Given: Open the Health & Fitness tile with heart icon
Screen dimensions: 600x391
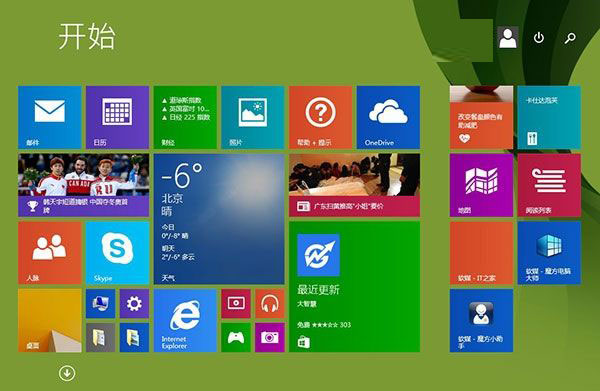Looking at the screenshot, I should [481, 117].
